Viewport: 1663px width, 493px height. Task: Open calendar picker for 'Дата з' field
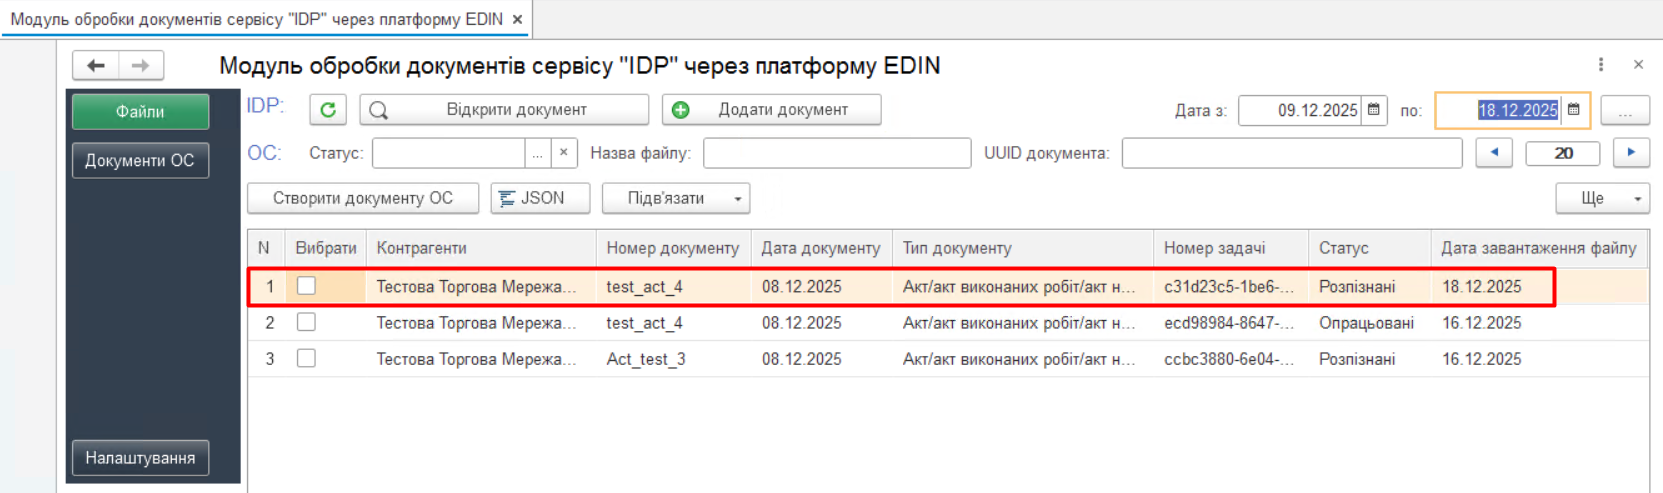coord(1374,110)
